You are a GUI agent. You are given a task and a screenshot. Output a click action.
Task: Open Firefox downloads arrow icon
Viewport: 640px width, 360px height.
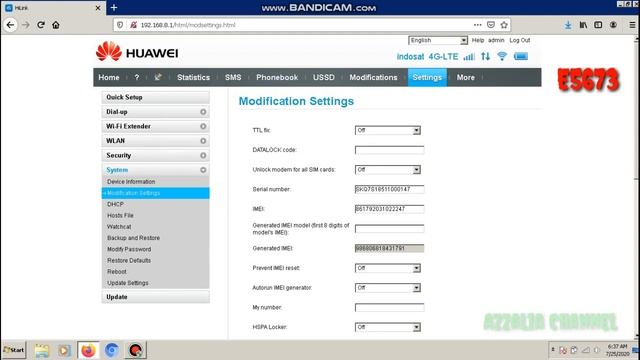tap(568, 25)
